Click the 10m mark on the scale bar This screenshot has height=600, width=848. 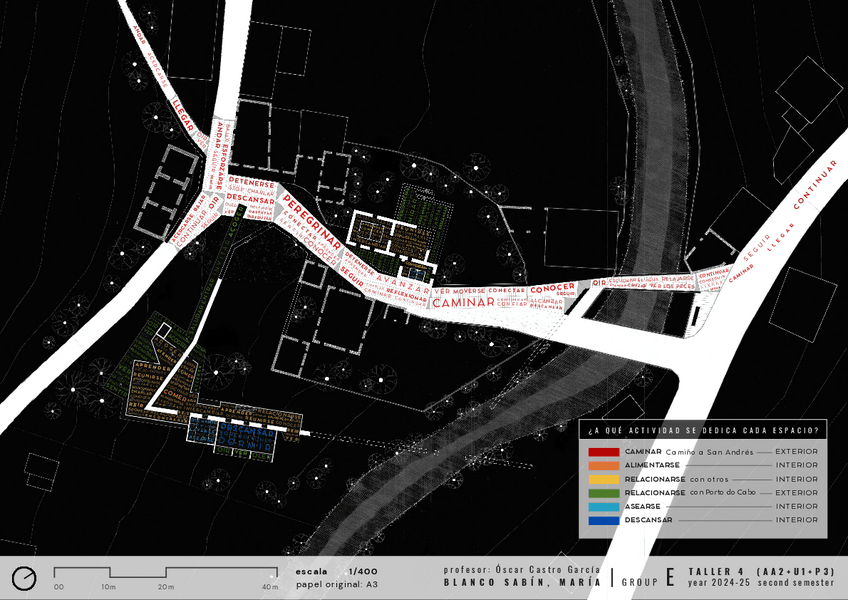[x=109, y=587]
